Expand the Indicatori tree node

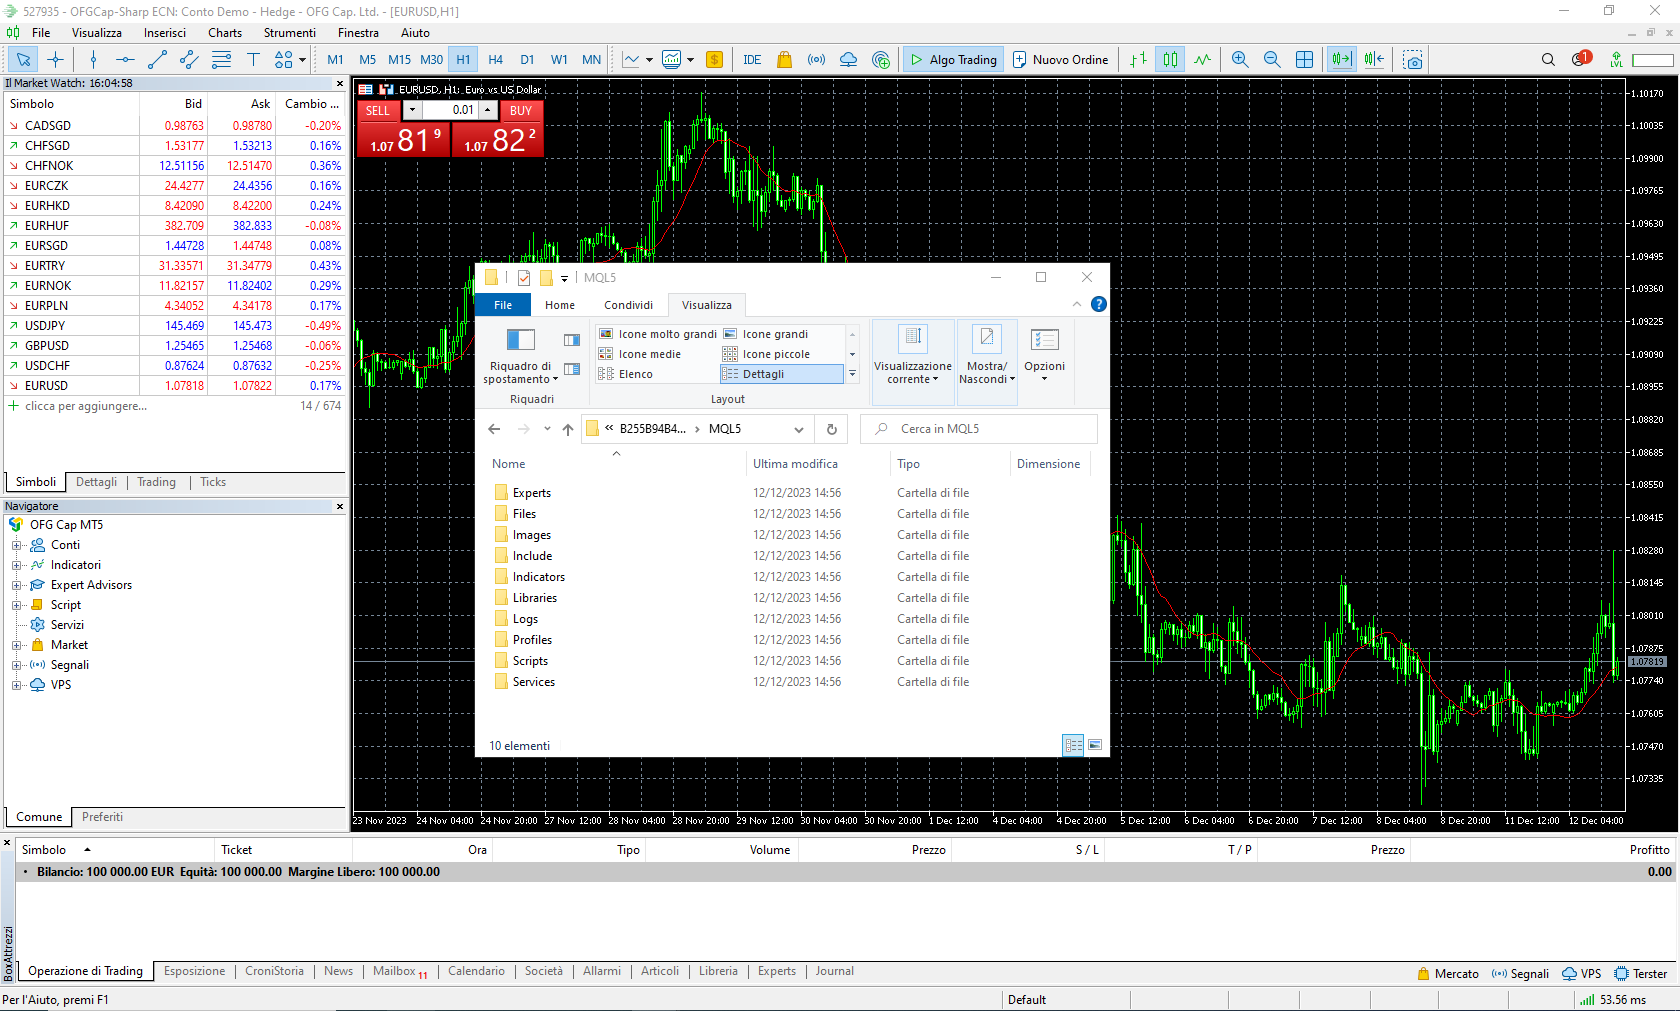[x=16, y=565]
